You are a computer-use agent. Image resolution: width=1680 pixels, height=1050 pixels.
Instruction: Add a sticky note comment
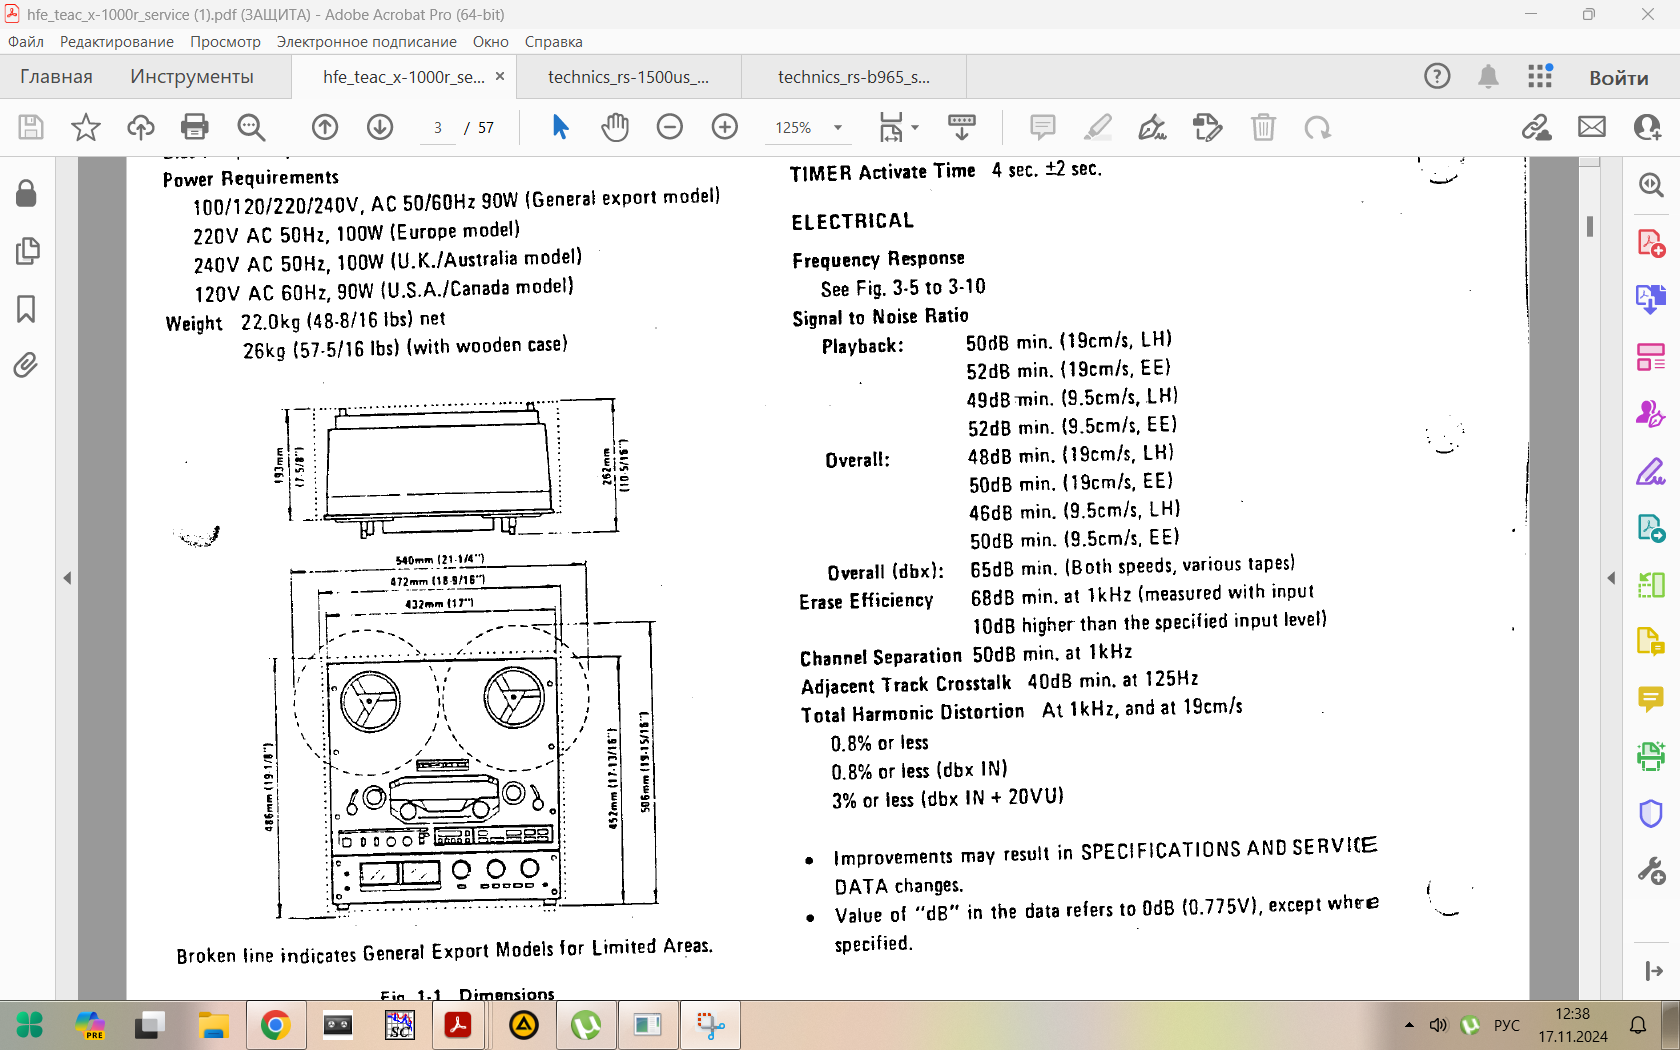[x=1043, y=127]
